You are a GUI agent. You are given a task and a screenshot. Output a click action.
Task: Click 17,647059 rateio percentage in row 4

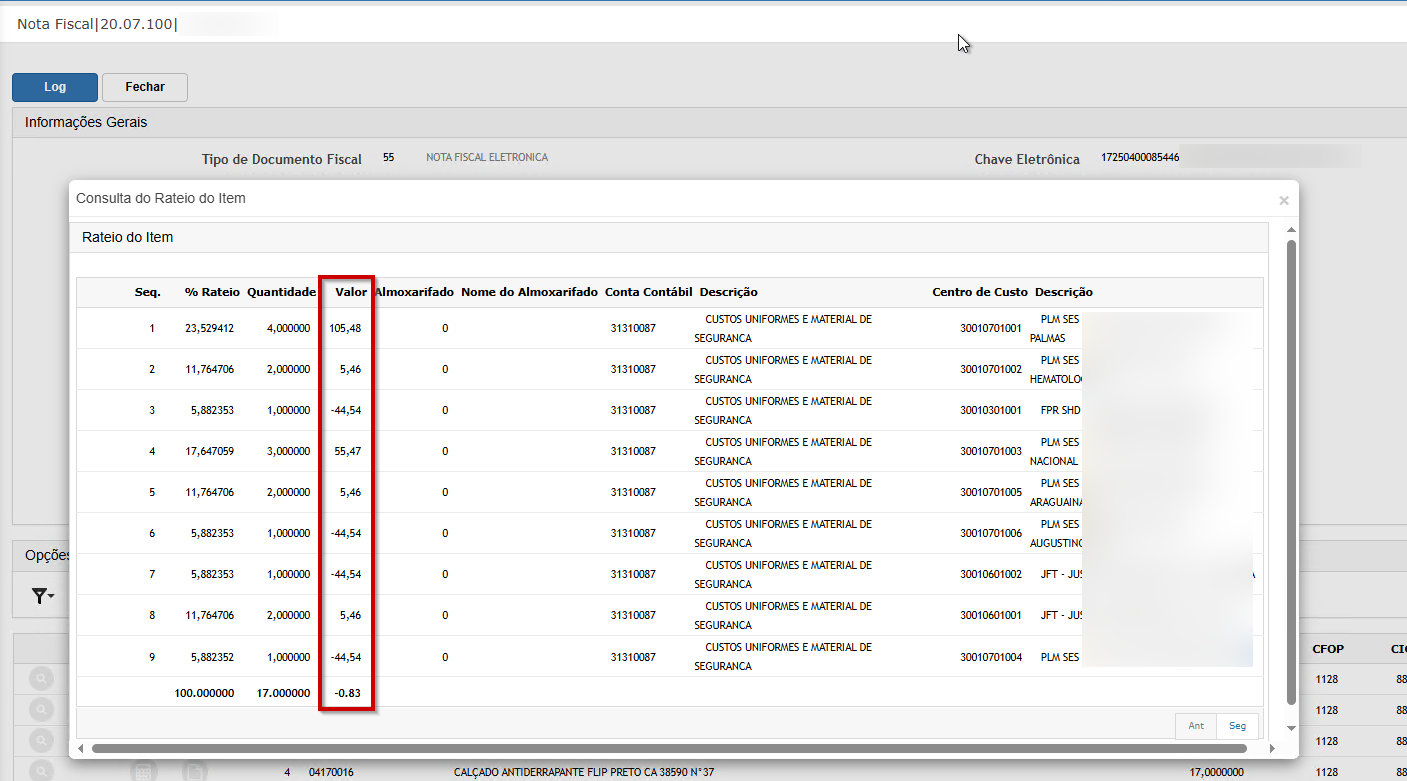(210, 451)
